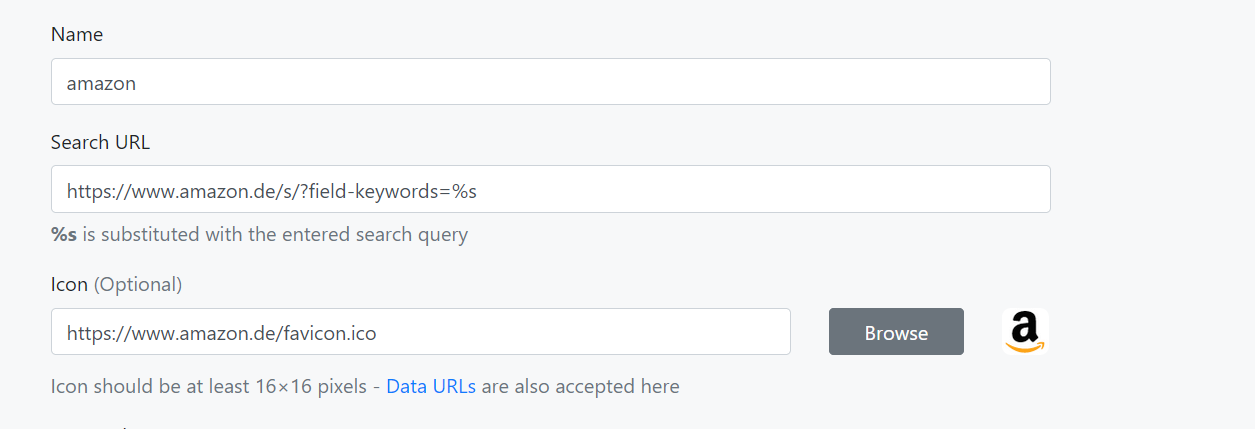Click "favicon.ico" in the Icon field

point(332,333)
